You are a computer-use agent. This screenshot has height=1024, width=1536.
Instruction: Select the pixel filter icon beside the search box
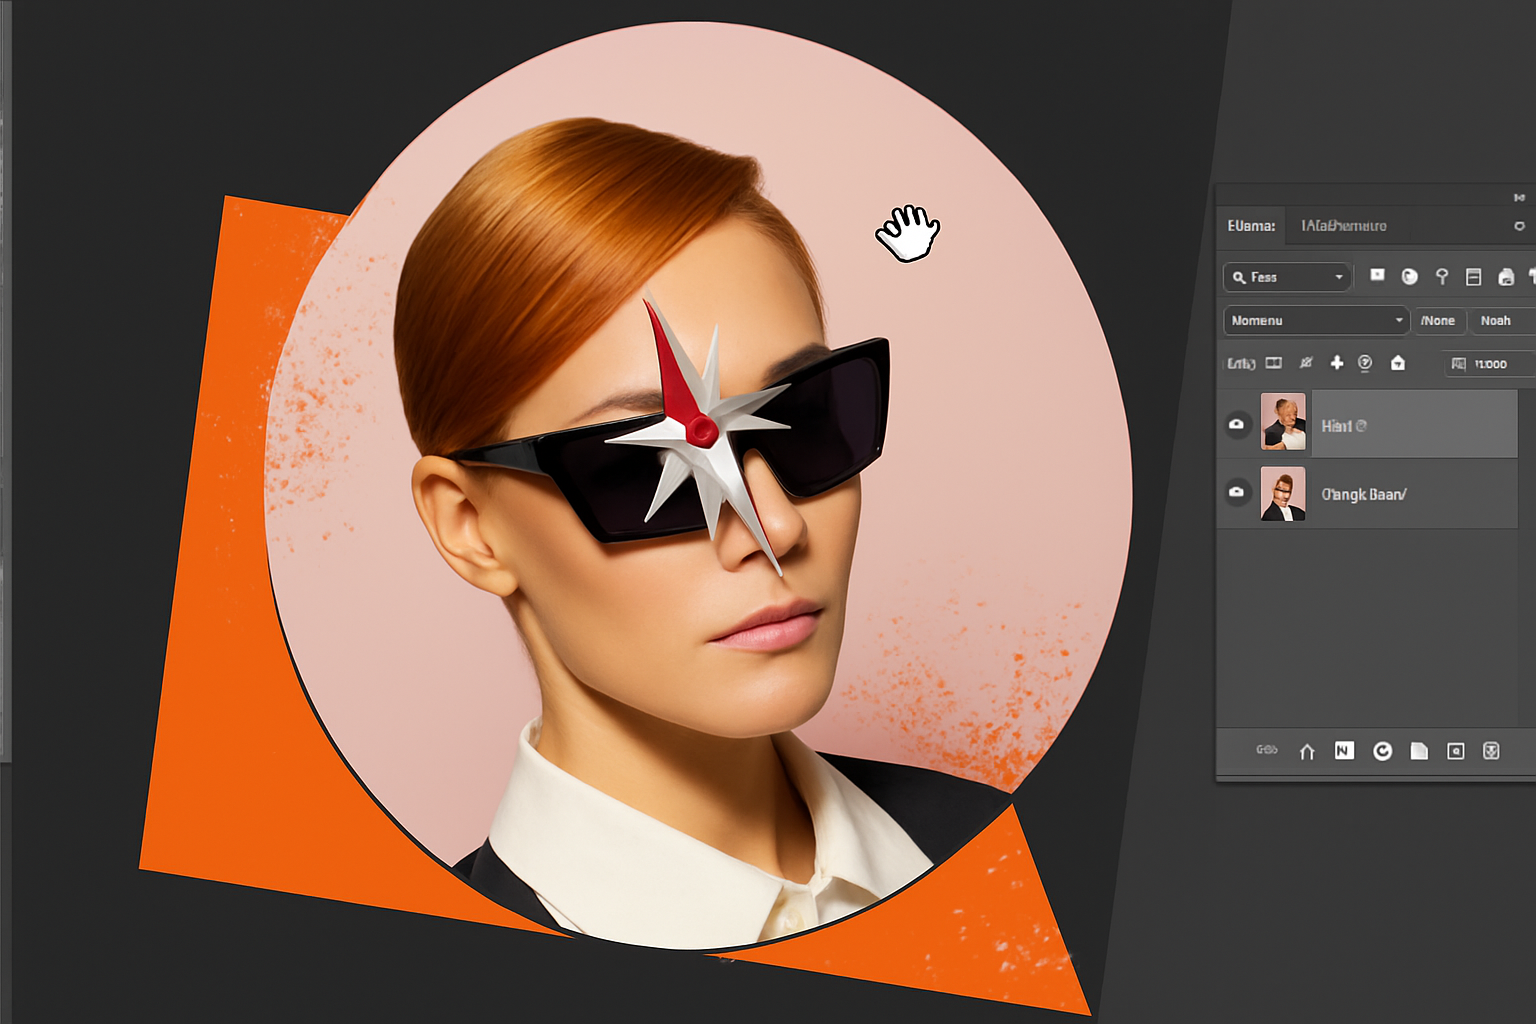click(x=1377, y=277)
